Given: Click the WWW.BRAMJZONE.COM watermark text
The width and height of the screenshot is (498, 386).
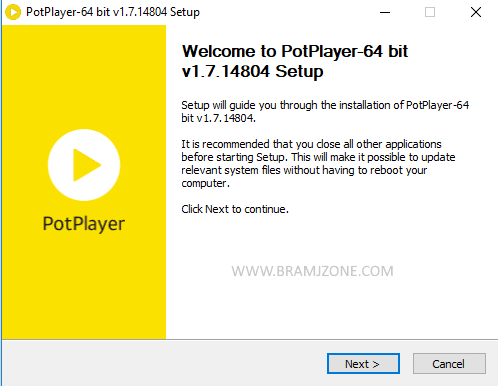Looking at the screenshot, I should coord(312,271).
